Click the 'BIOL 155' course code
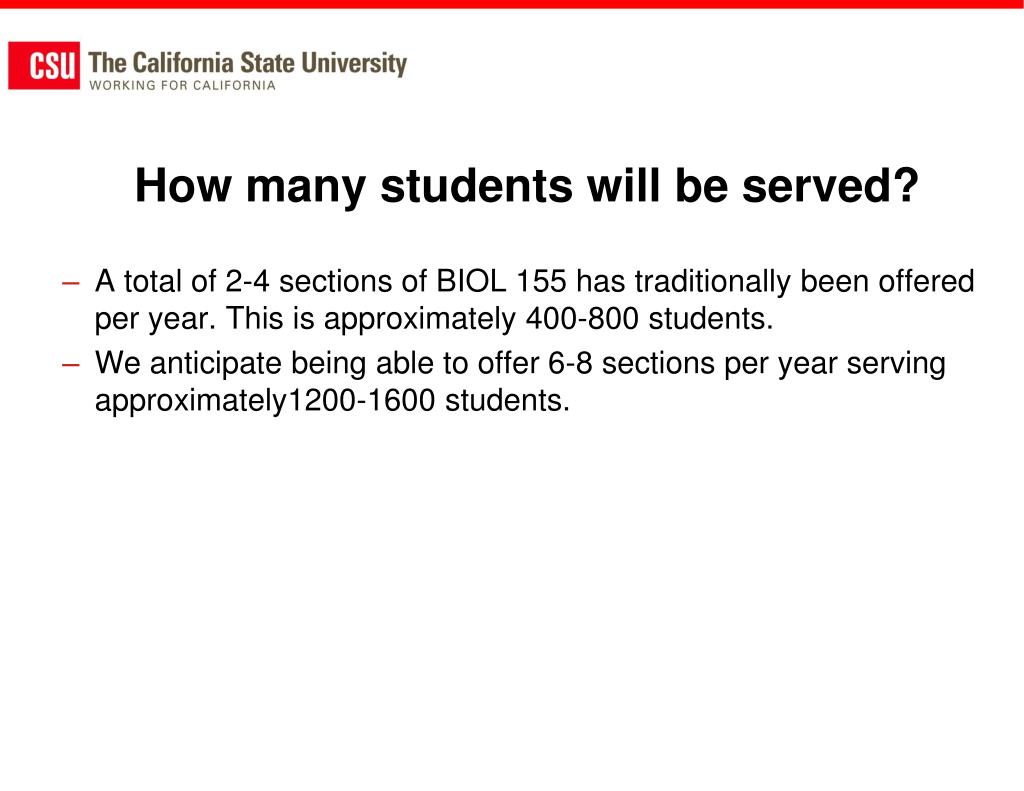The image size is (1024, 791). [x=501, y=282]
